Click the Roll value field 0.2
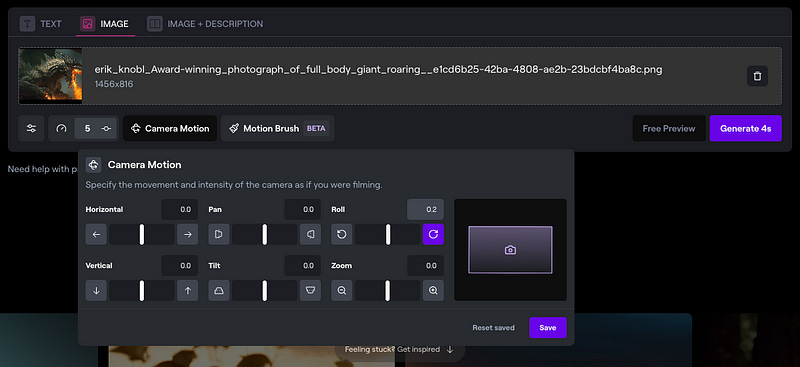 pos(426,209)
